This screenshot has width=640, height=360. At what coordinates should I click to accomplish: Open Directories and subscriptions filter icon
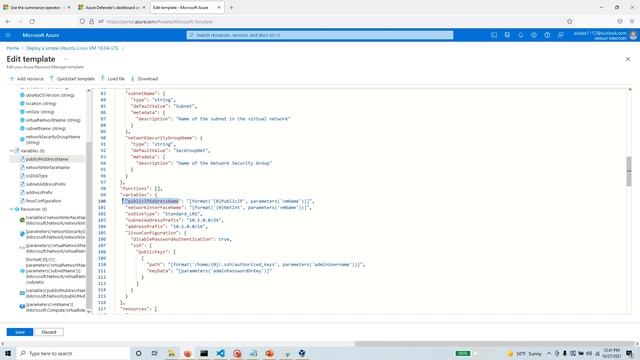tap(507, 35)
